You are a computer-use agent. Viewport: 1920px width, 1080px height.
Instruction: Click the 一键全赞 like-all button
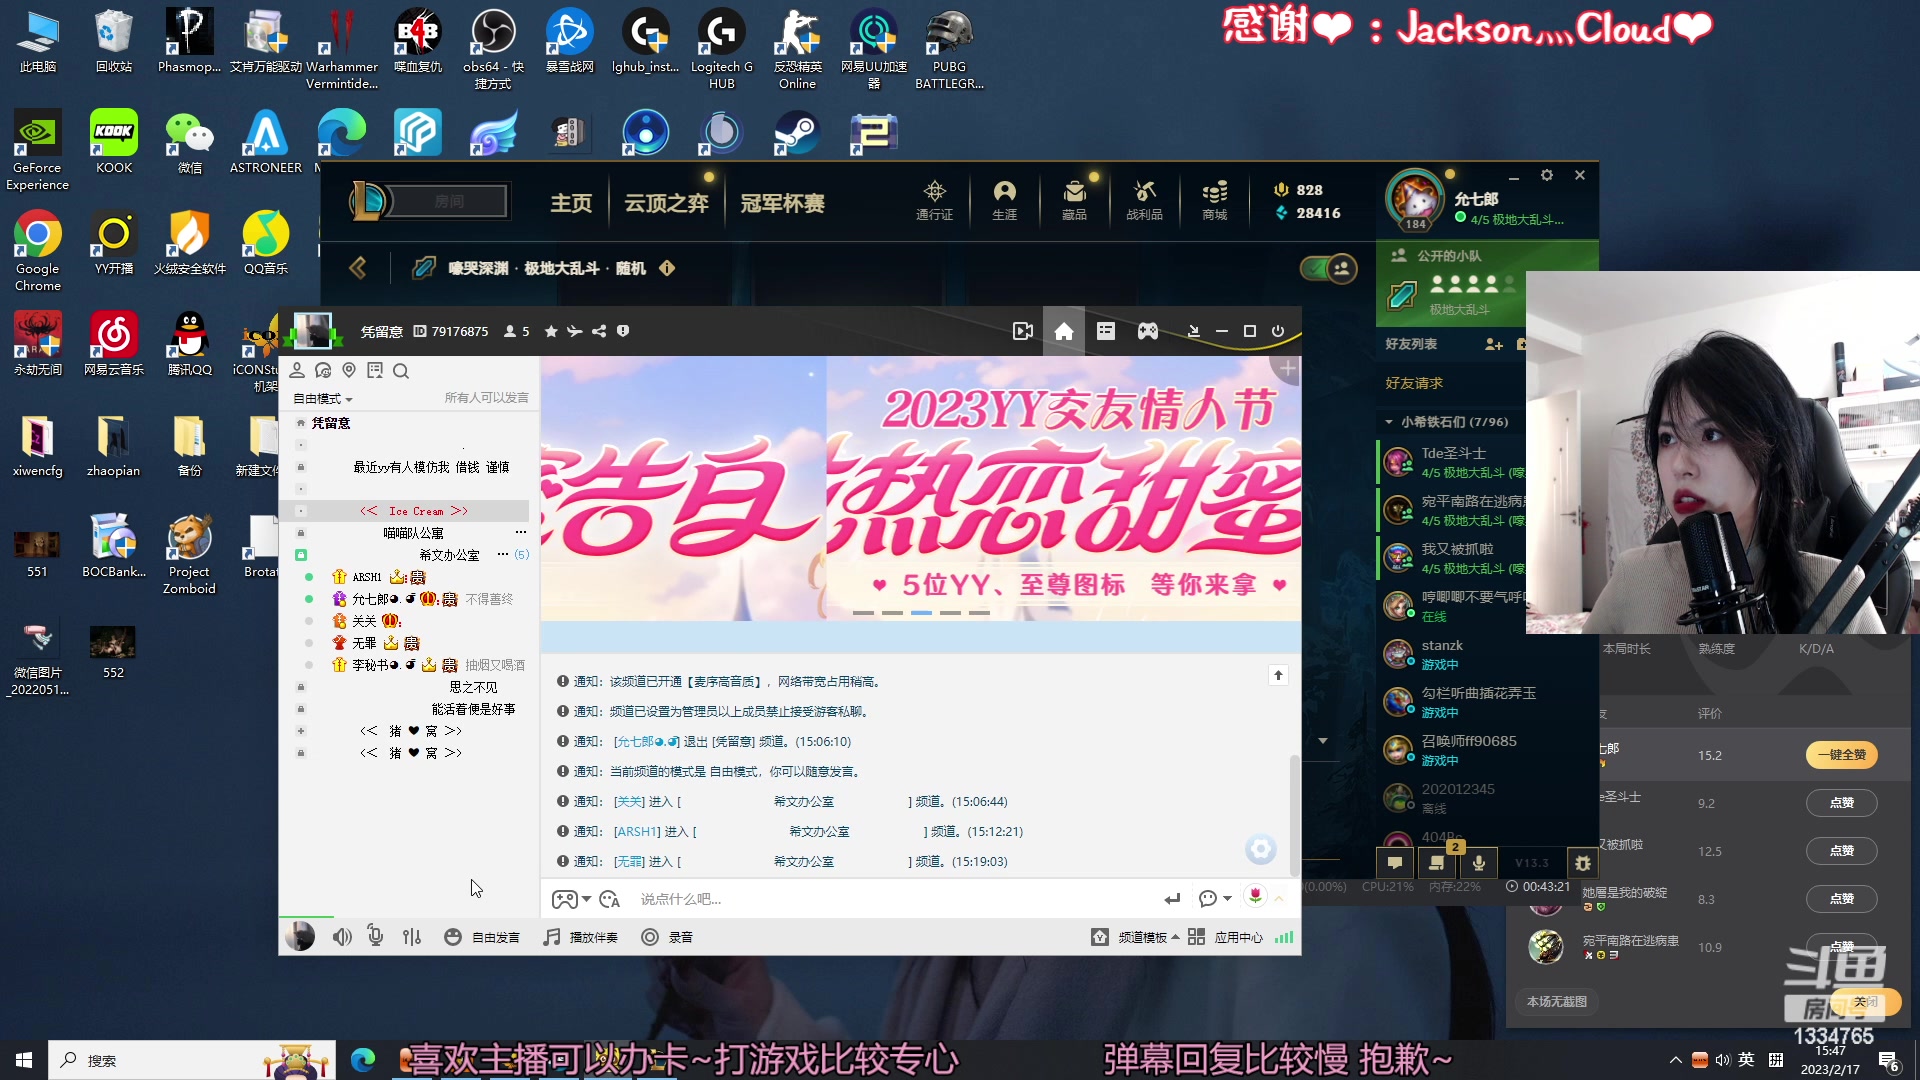1843,755
